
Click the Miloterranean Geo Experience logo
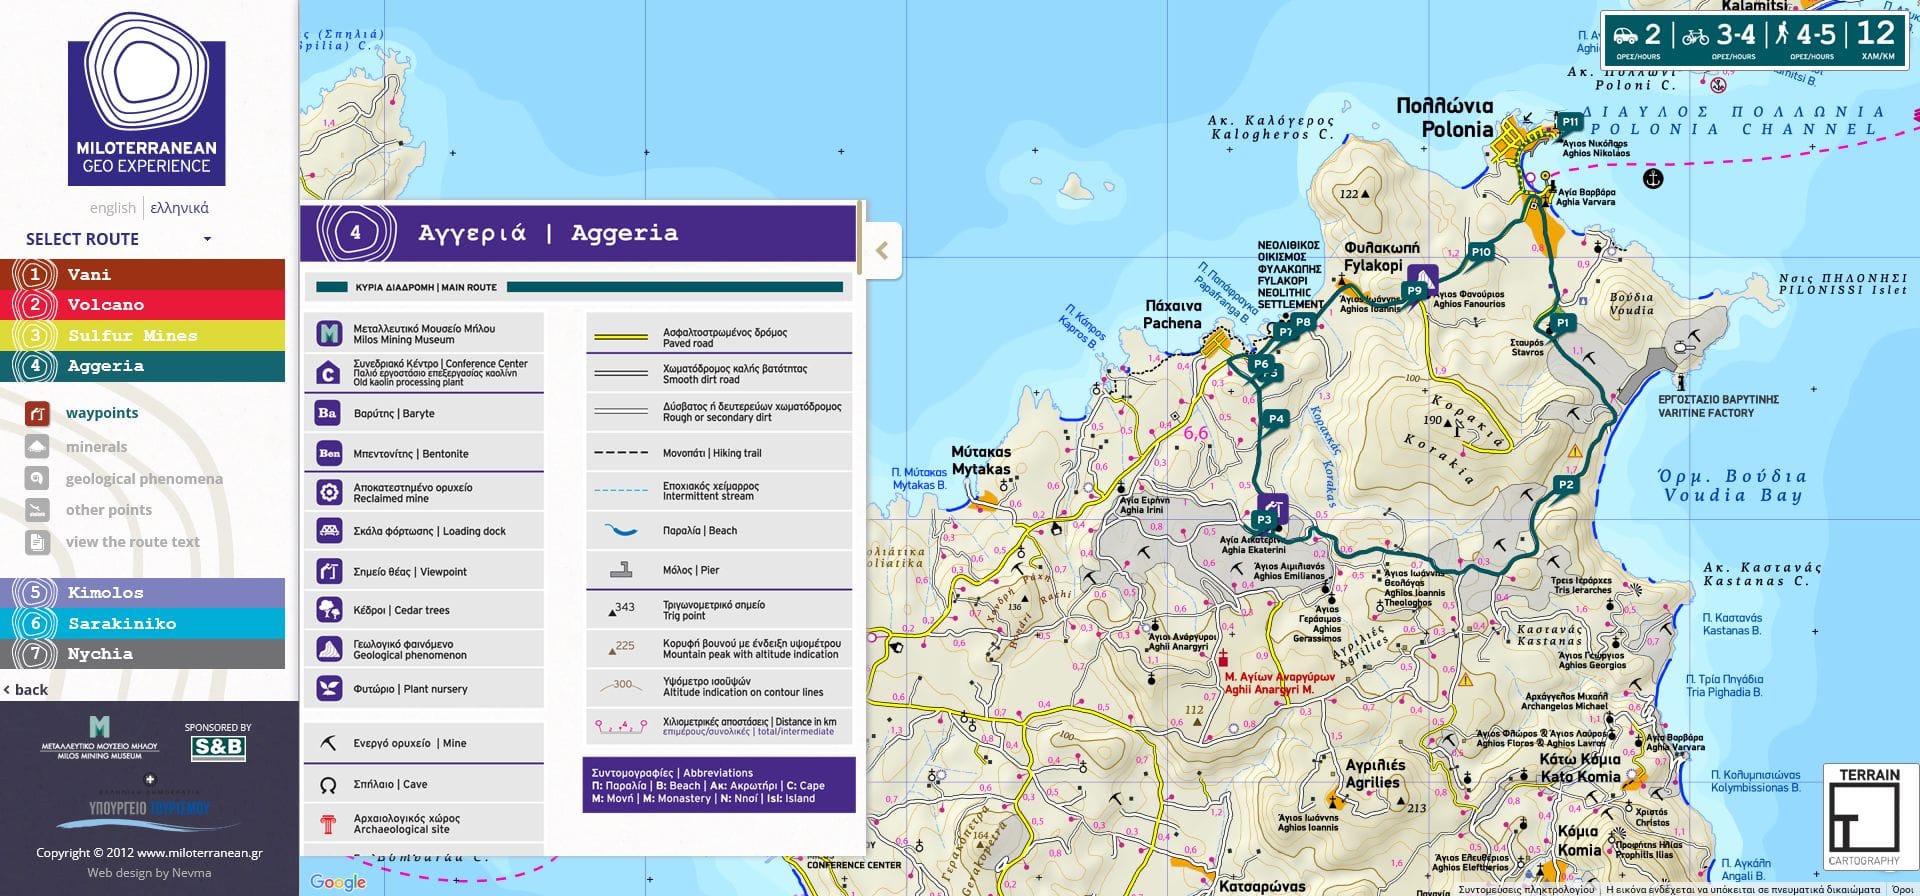[x=147, y=100]
